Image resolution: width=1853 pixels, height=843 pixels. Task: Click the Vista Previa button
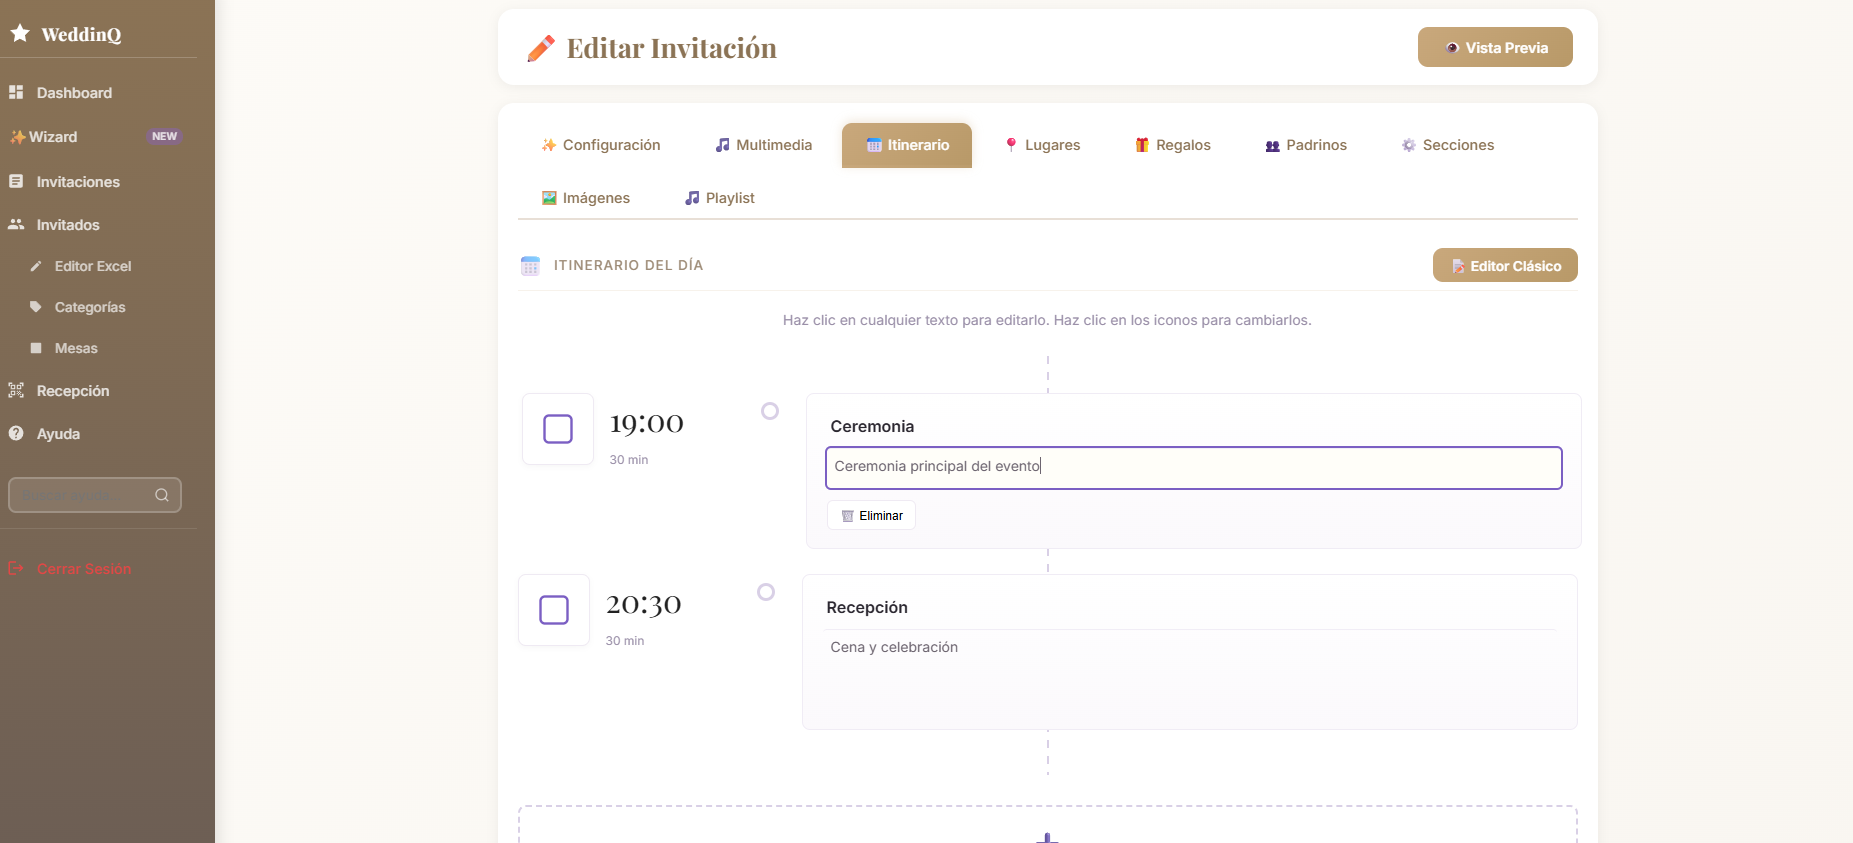pos(1495,47)
